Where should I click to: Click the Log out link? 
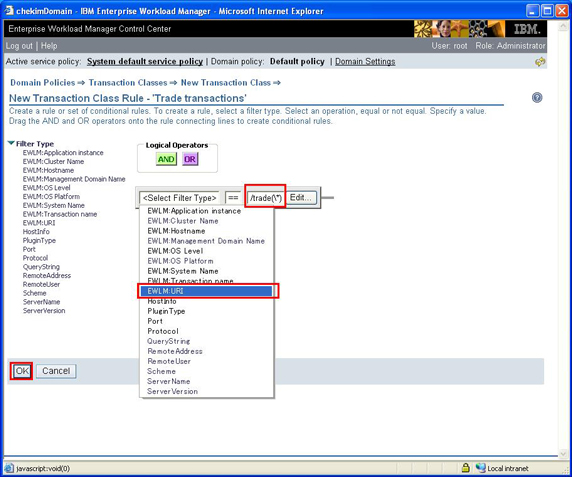pyautogui.click(x=19, y=46)
